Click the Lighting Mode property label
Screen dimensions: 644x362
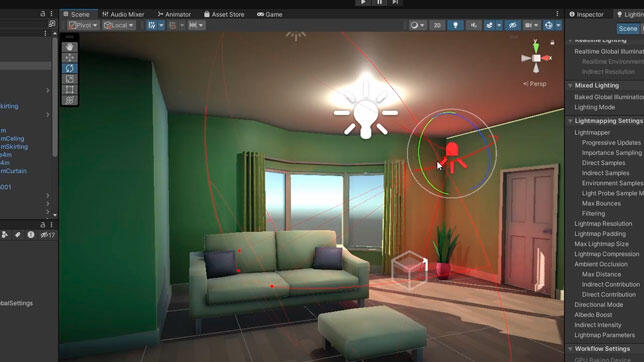coord(595,107)
